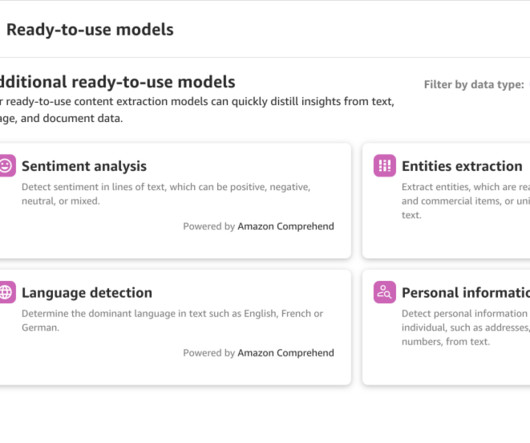The width and height of the screenshot is (530, 443).
Task: Click the Sentiment analysis description text
Action: 166,194
